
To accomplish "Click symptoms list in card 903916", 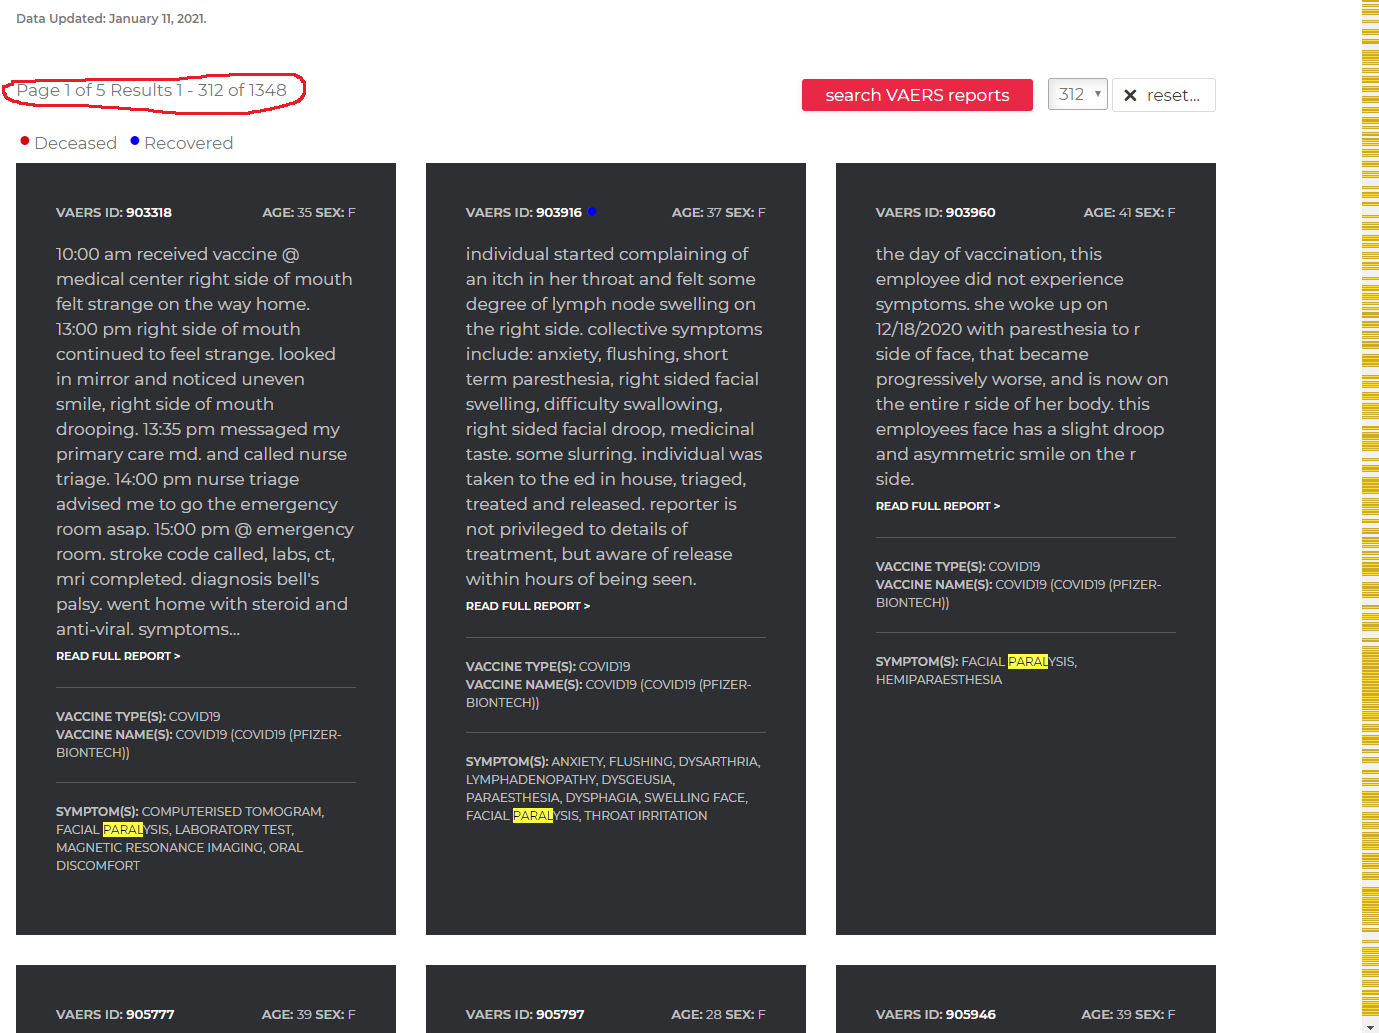I will pos(613,788).
